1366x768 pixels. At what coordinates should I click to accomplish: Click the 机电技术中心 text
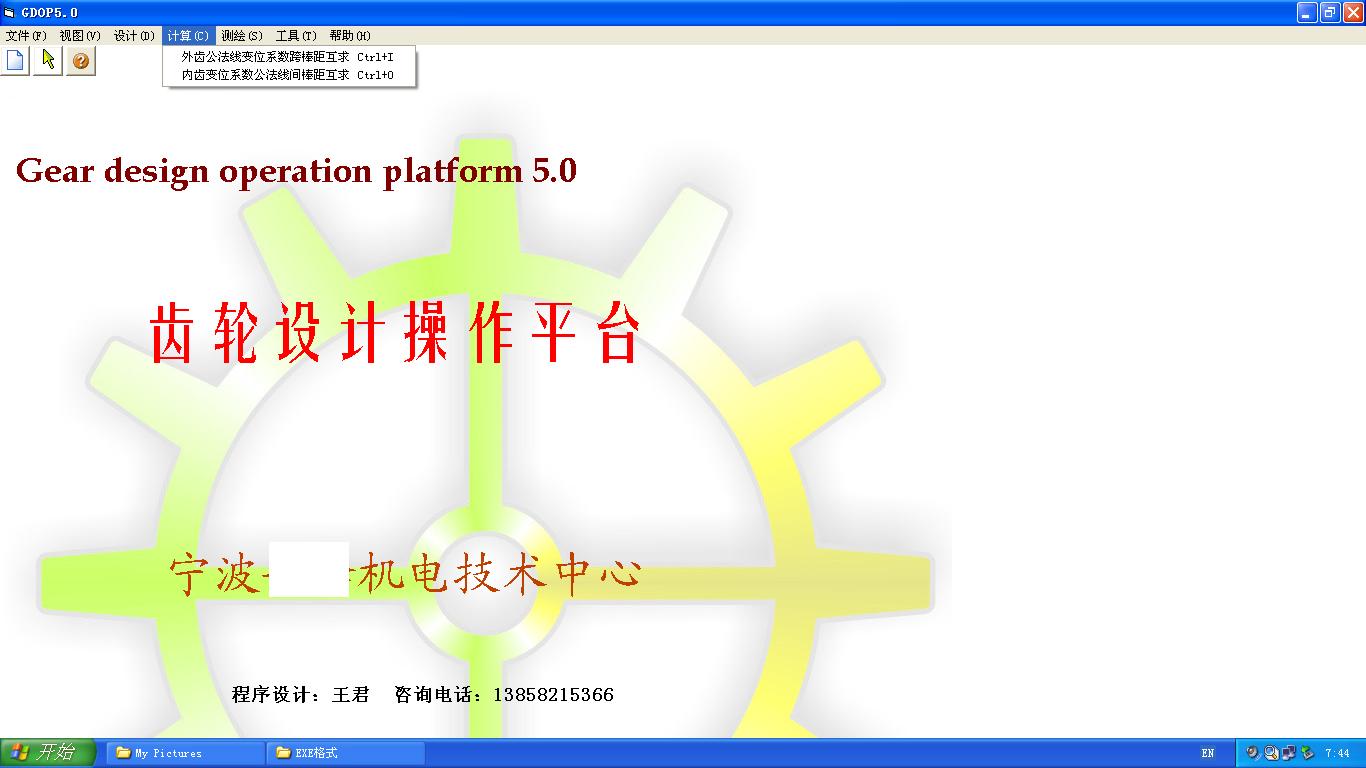(x=498, y=574)
